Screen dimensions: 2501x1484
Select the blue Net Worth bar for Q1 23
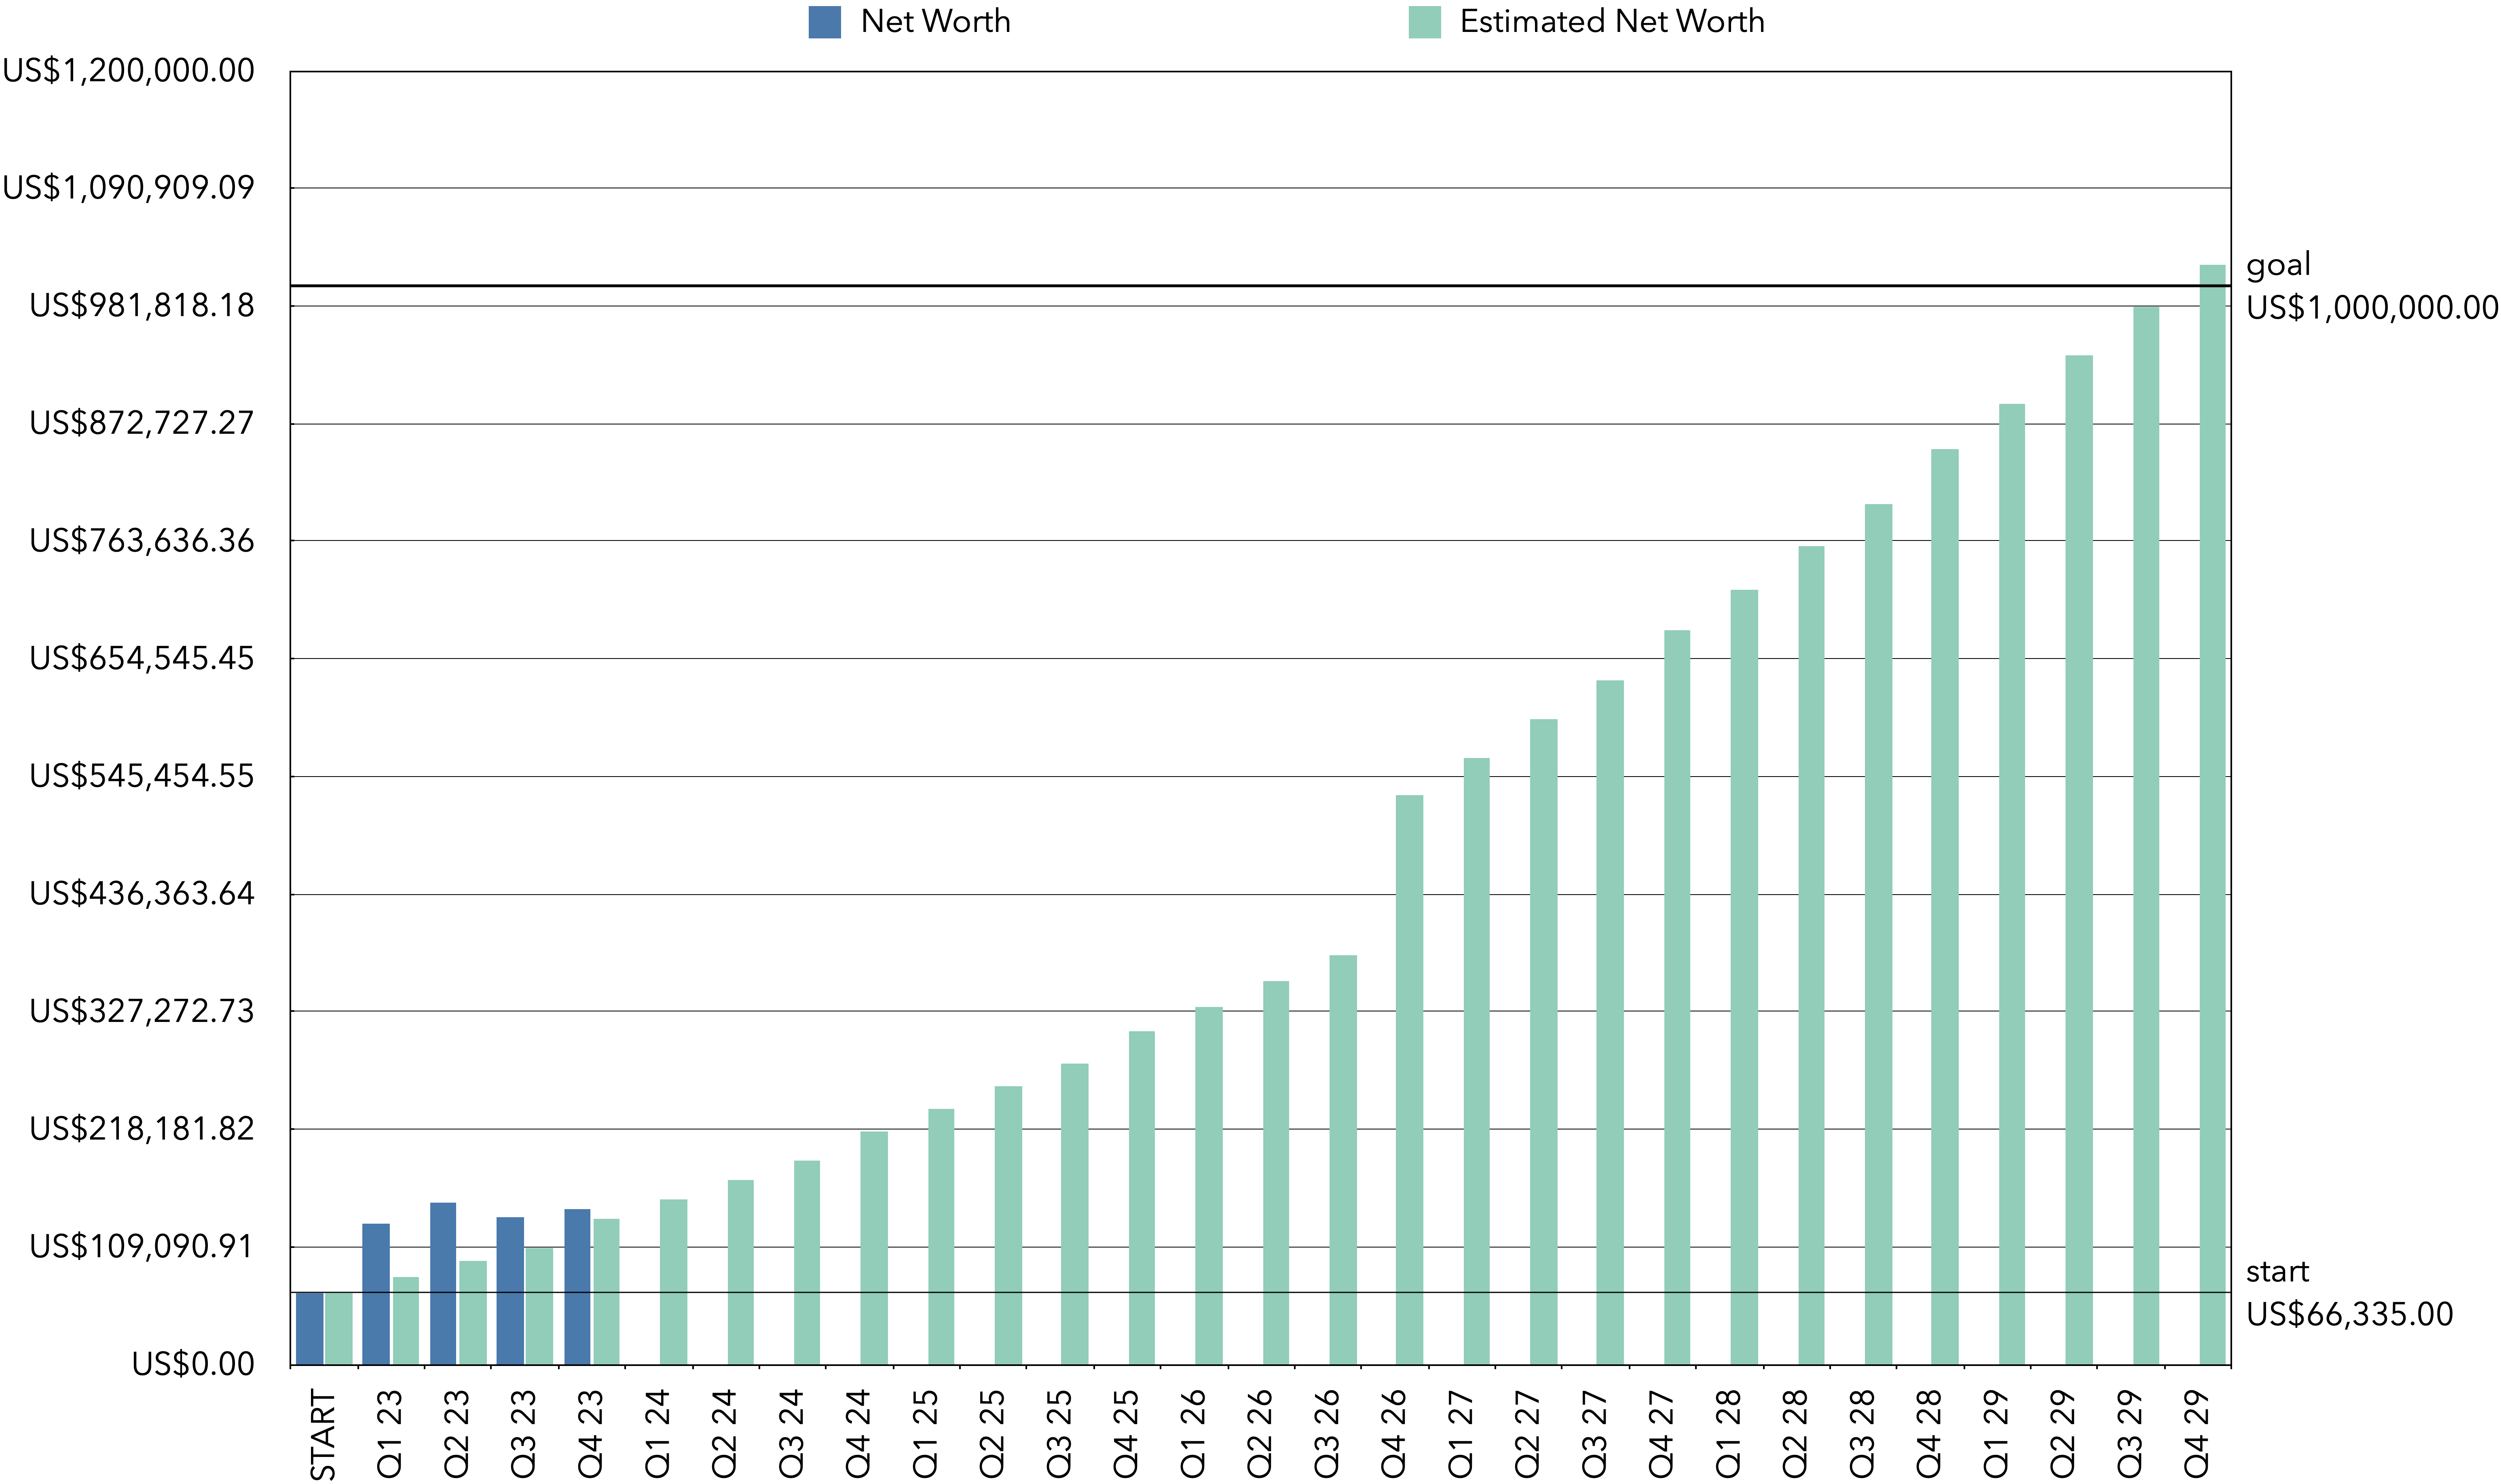pyautogui.click(x=376, y=1294)
